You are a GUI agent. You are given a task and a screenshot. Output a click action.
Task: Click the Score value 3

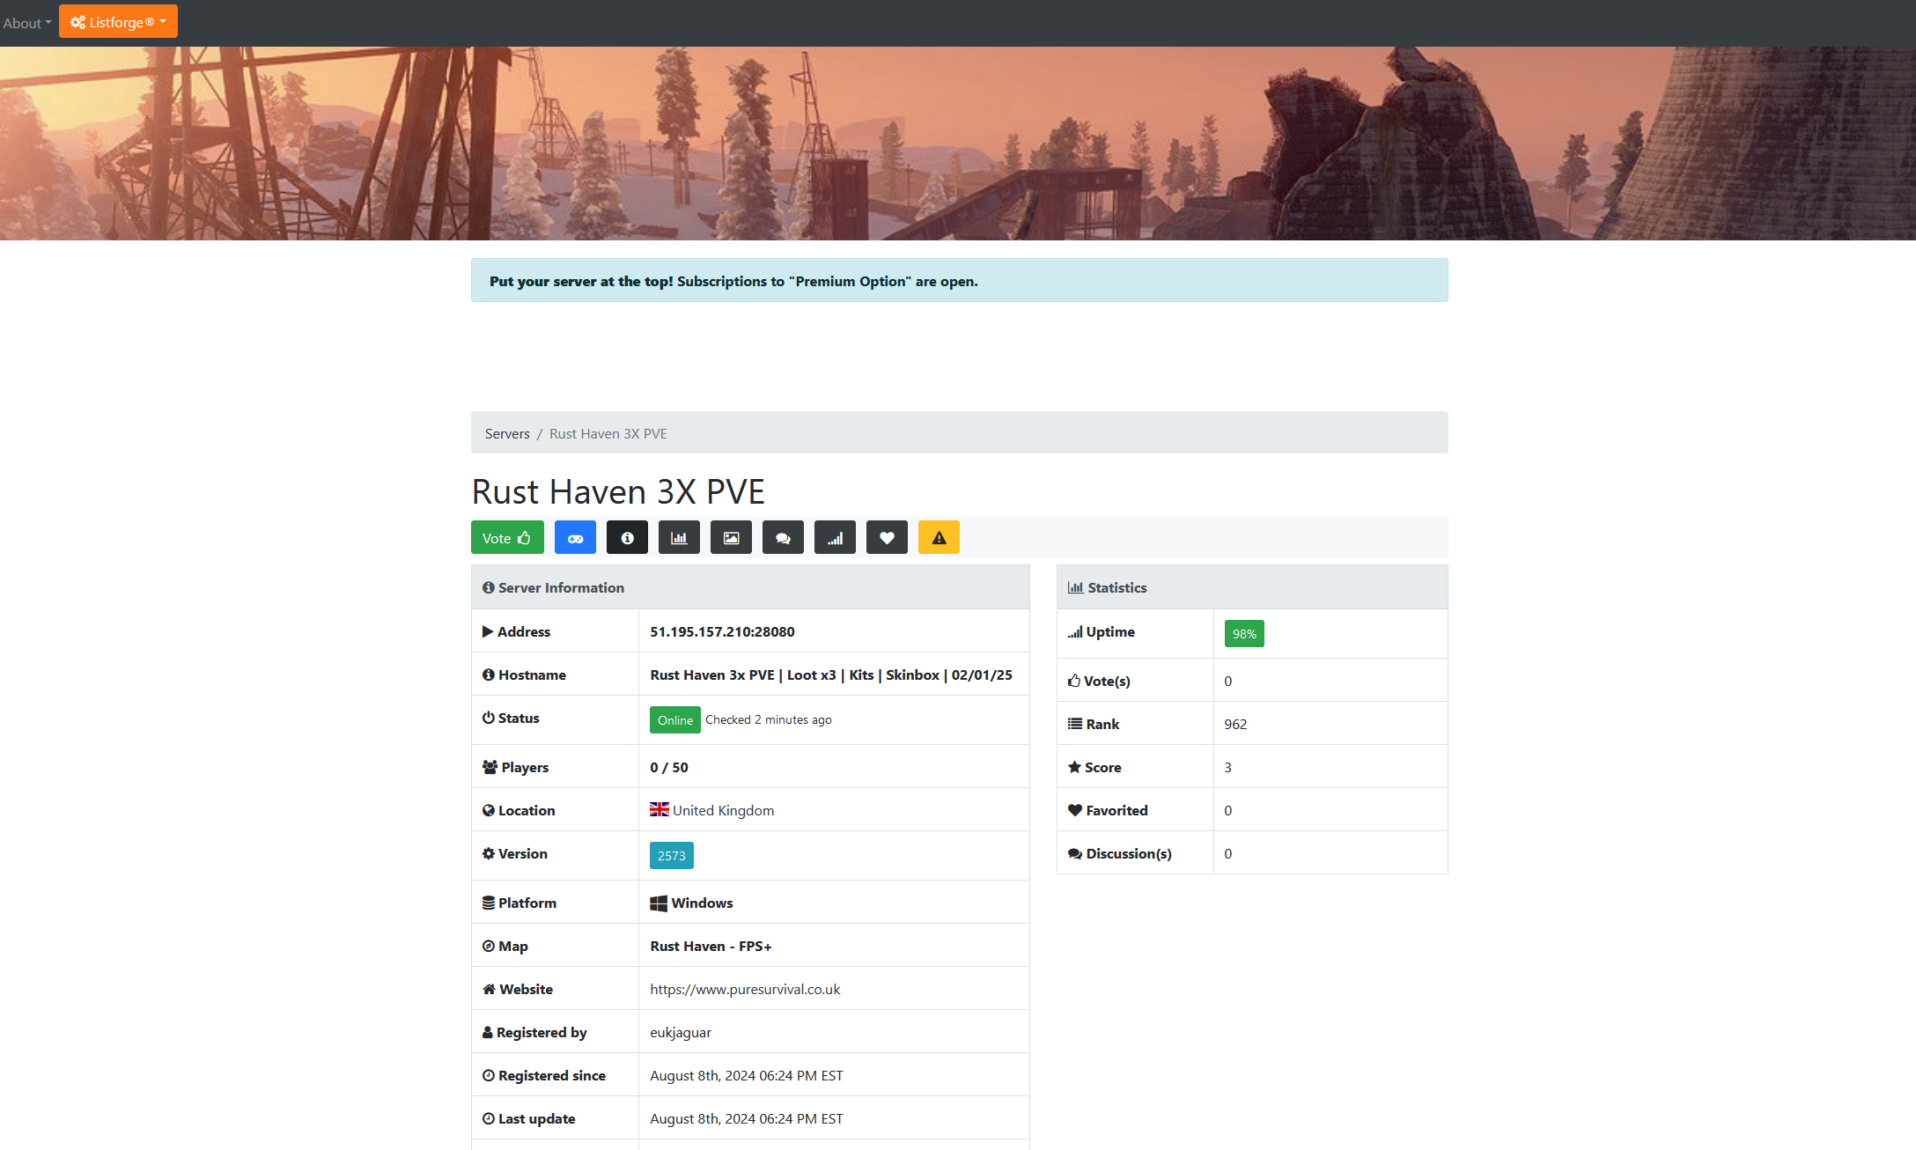click(1228, 768)
